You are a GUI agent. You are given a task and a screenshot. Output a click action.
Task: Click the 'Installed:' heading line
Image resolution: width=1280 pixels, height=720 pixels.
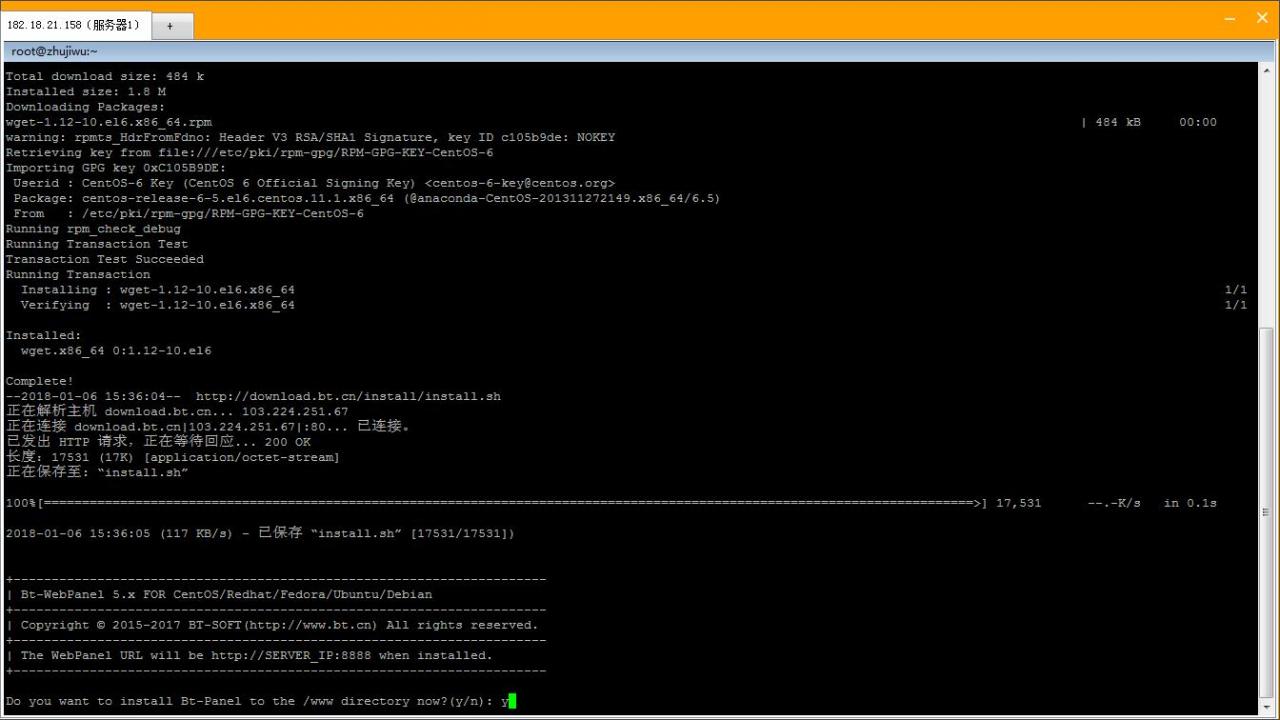click(x=44, y=336)
